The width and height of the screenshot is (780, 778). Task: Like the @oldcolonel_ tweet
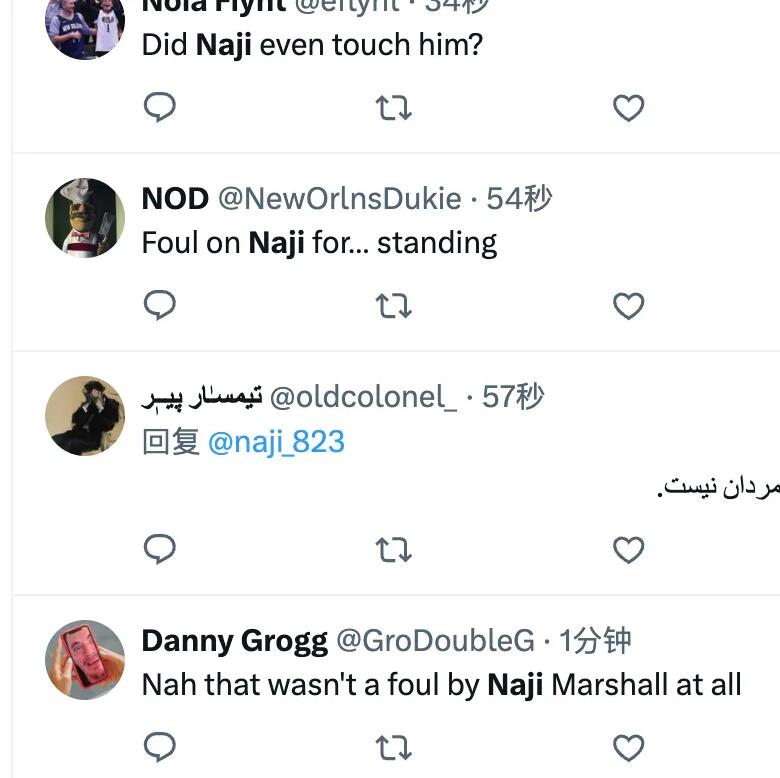click(628, 549)
